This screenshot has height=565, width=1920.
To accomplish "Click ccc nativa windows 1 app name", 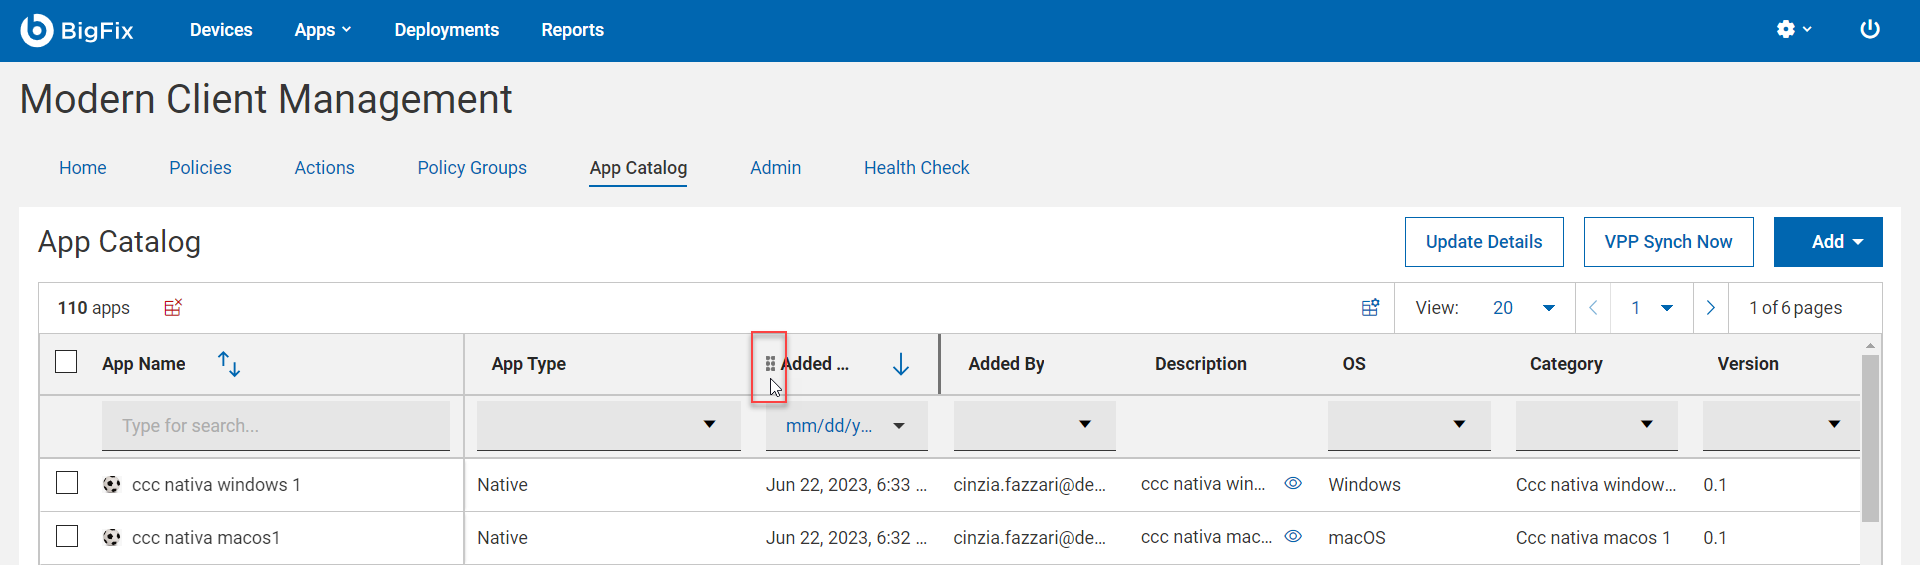I will click(216, 484).
